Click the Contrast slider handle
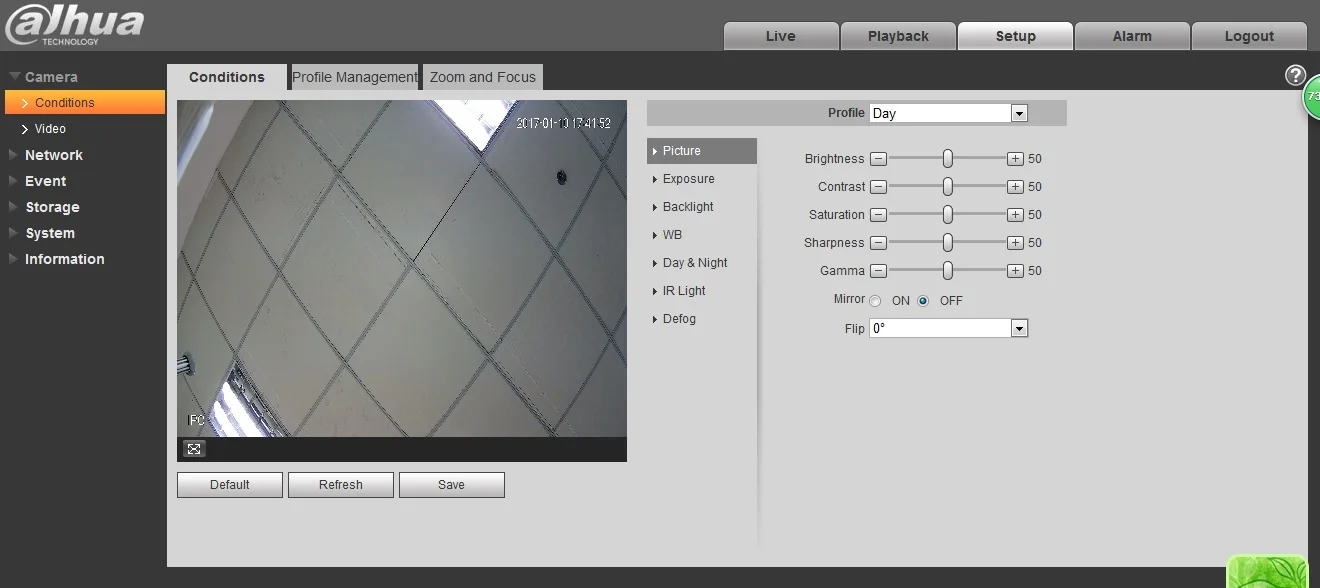The width and height of the screenshot is (1320, 588). (947, 187)
